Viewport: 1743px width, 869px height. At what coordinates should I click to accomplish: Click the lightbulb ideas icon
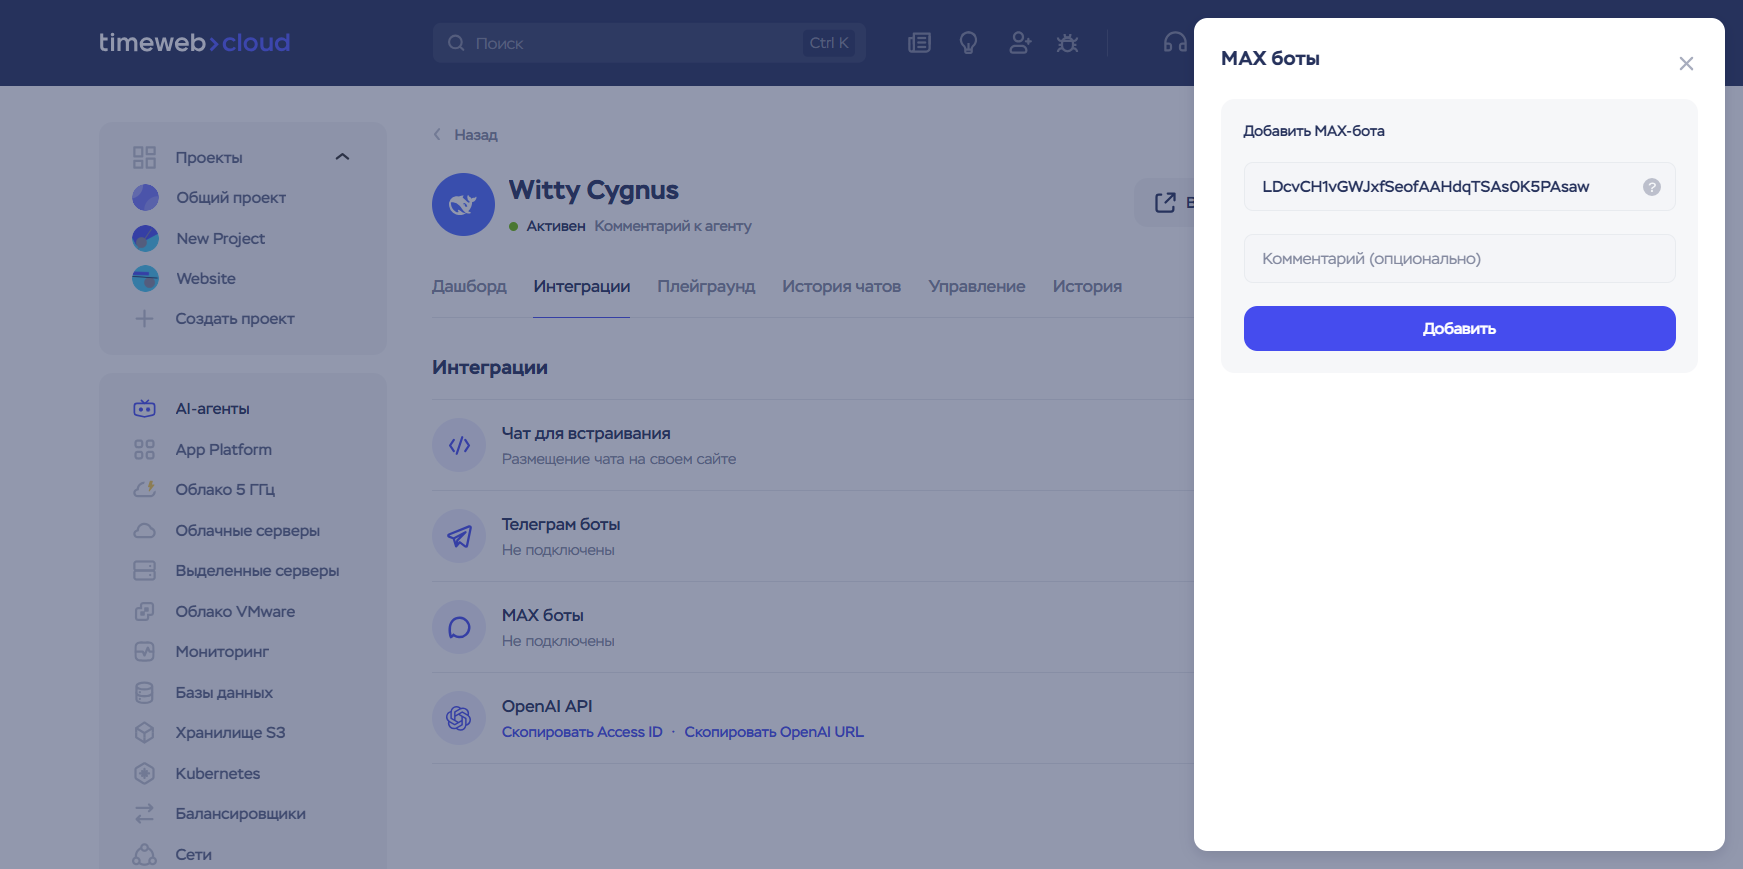(x=968, y=43)
